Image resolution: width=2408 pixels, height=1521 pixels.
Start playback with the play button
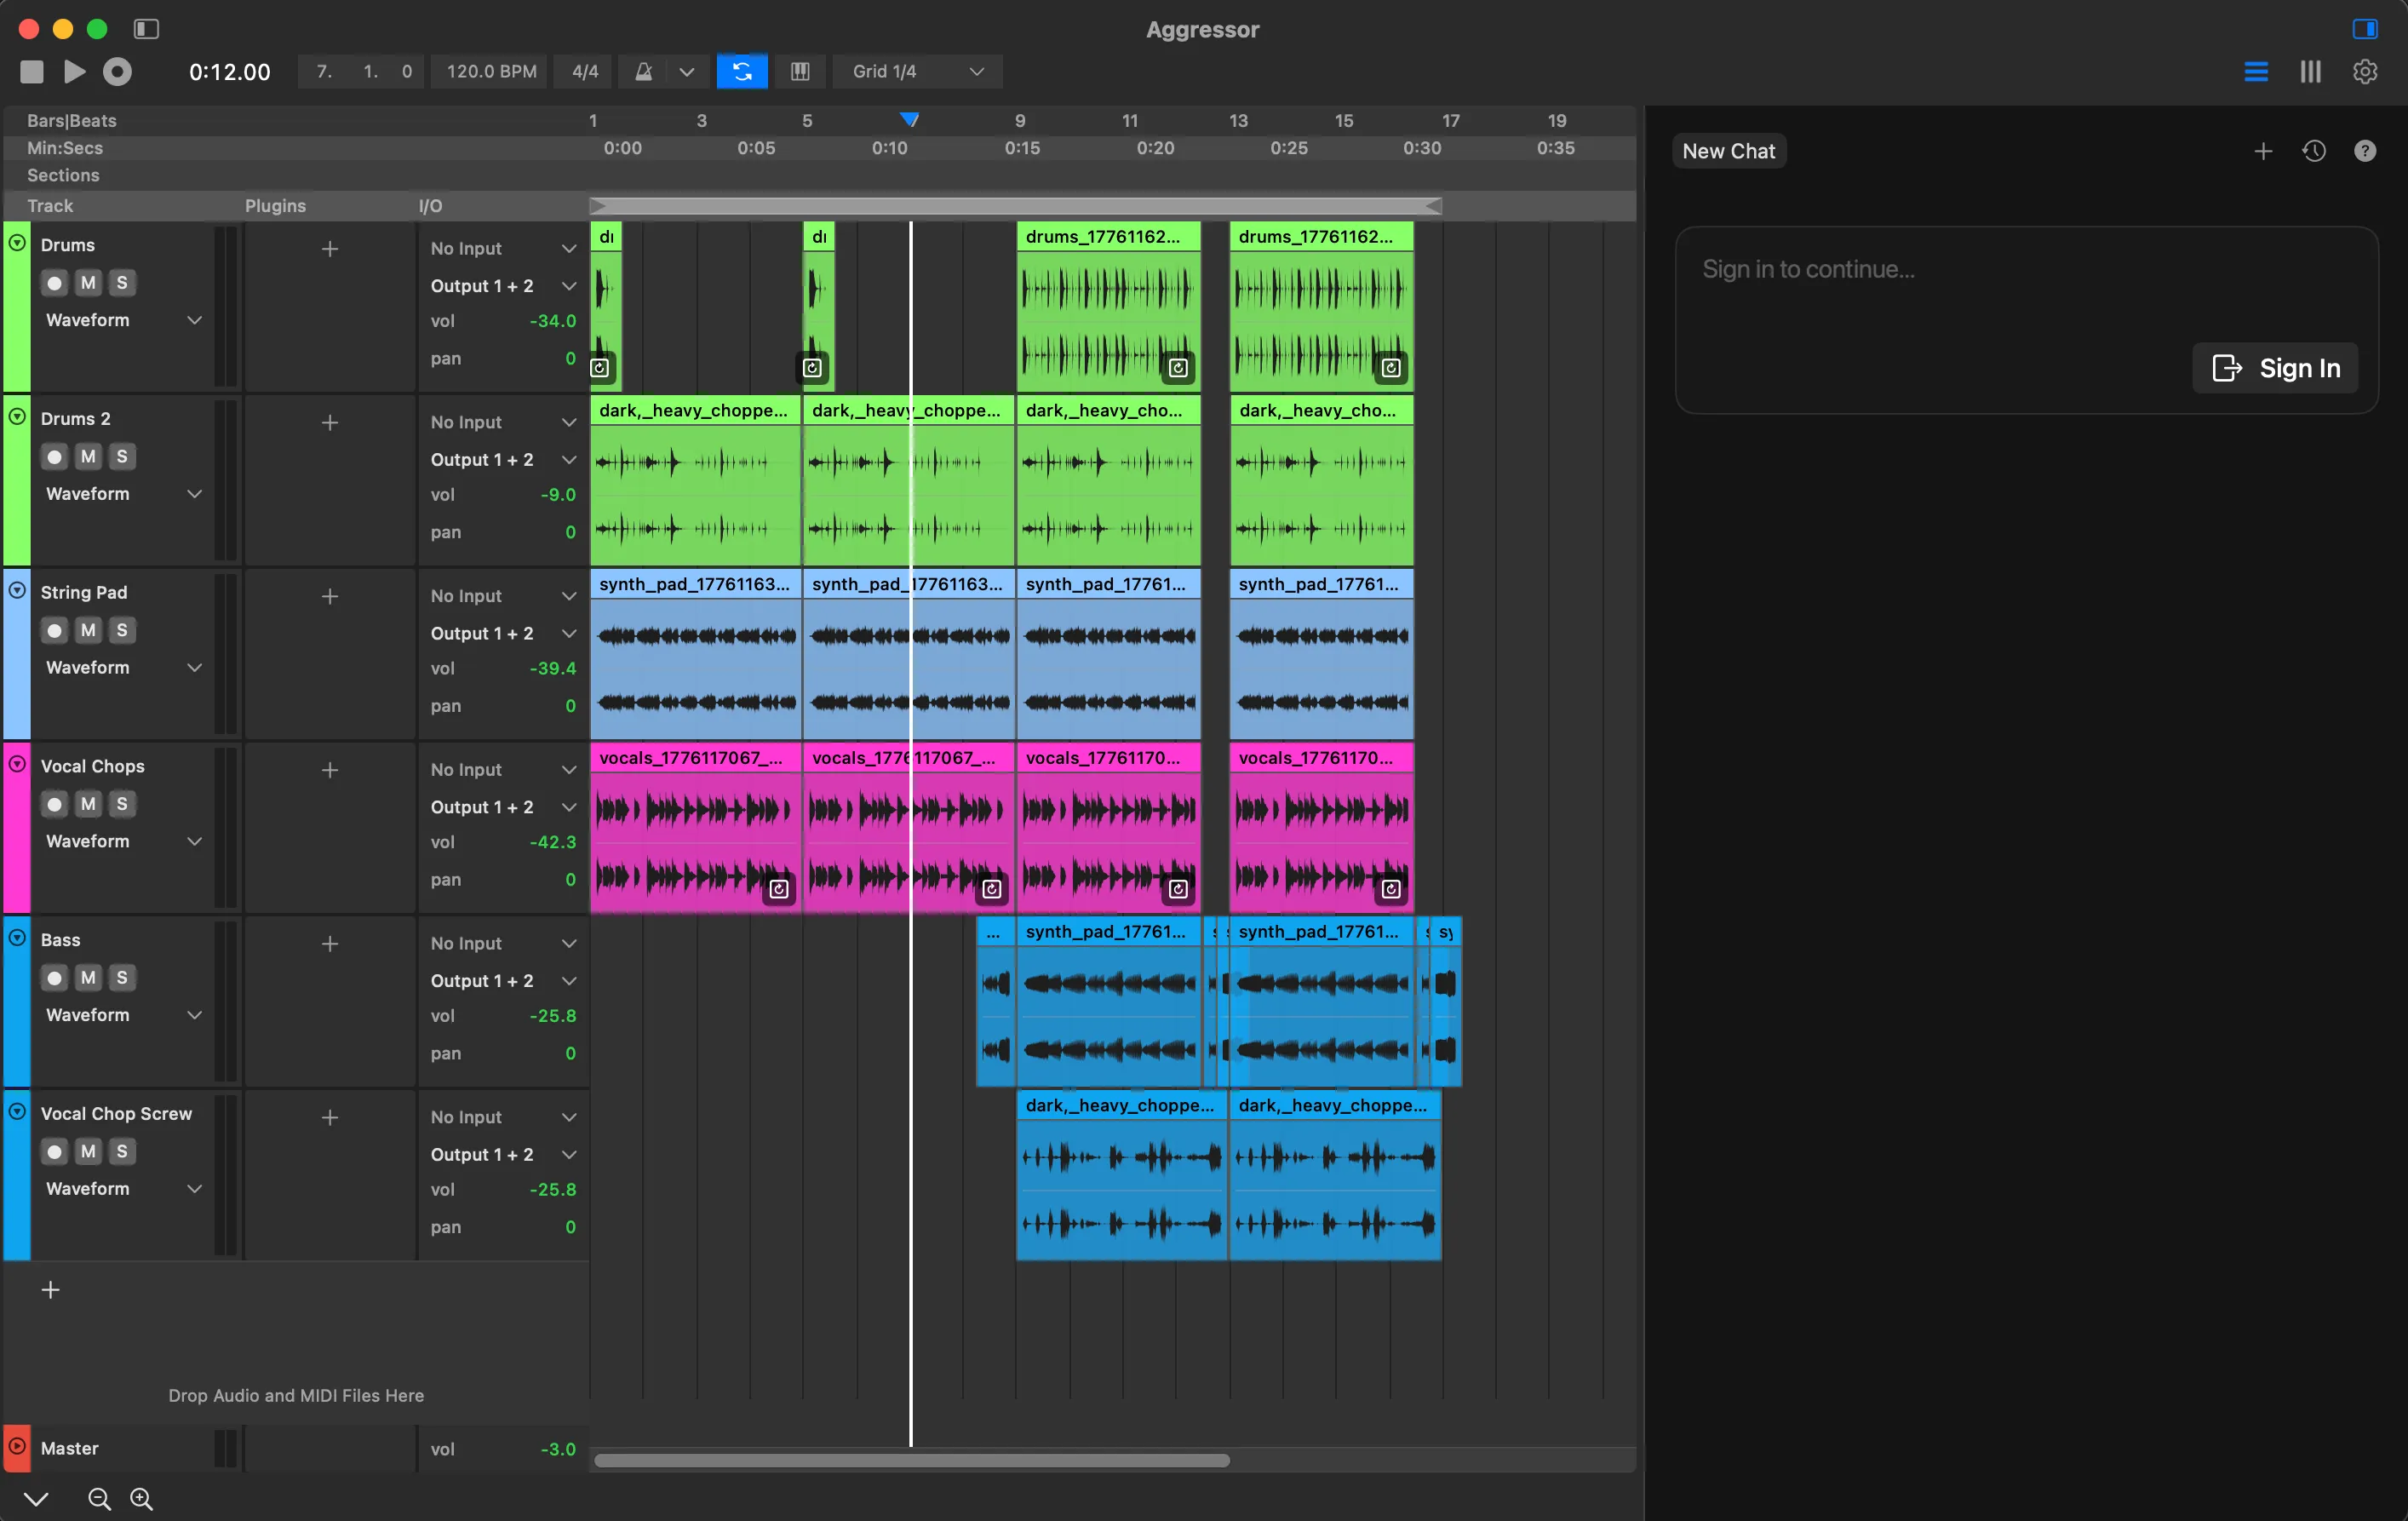pos(75,71)
